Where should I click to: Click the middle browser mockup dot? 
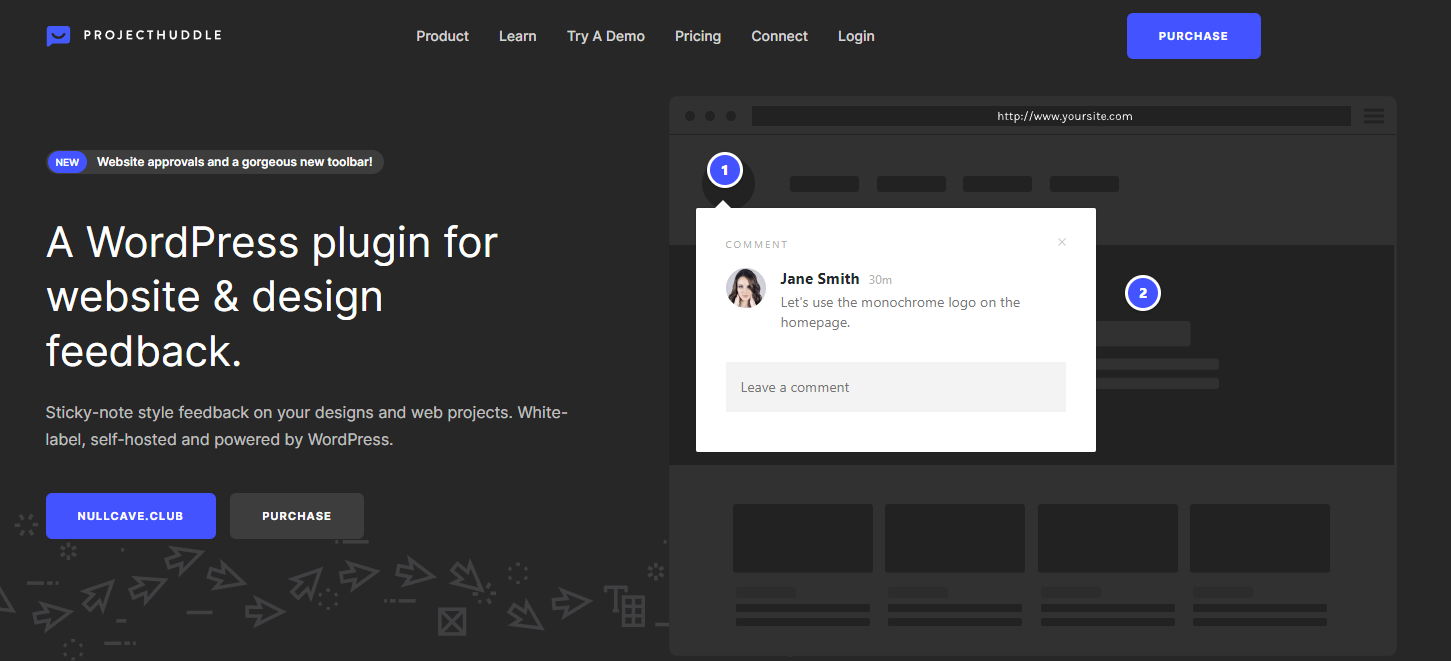710,115
